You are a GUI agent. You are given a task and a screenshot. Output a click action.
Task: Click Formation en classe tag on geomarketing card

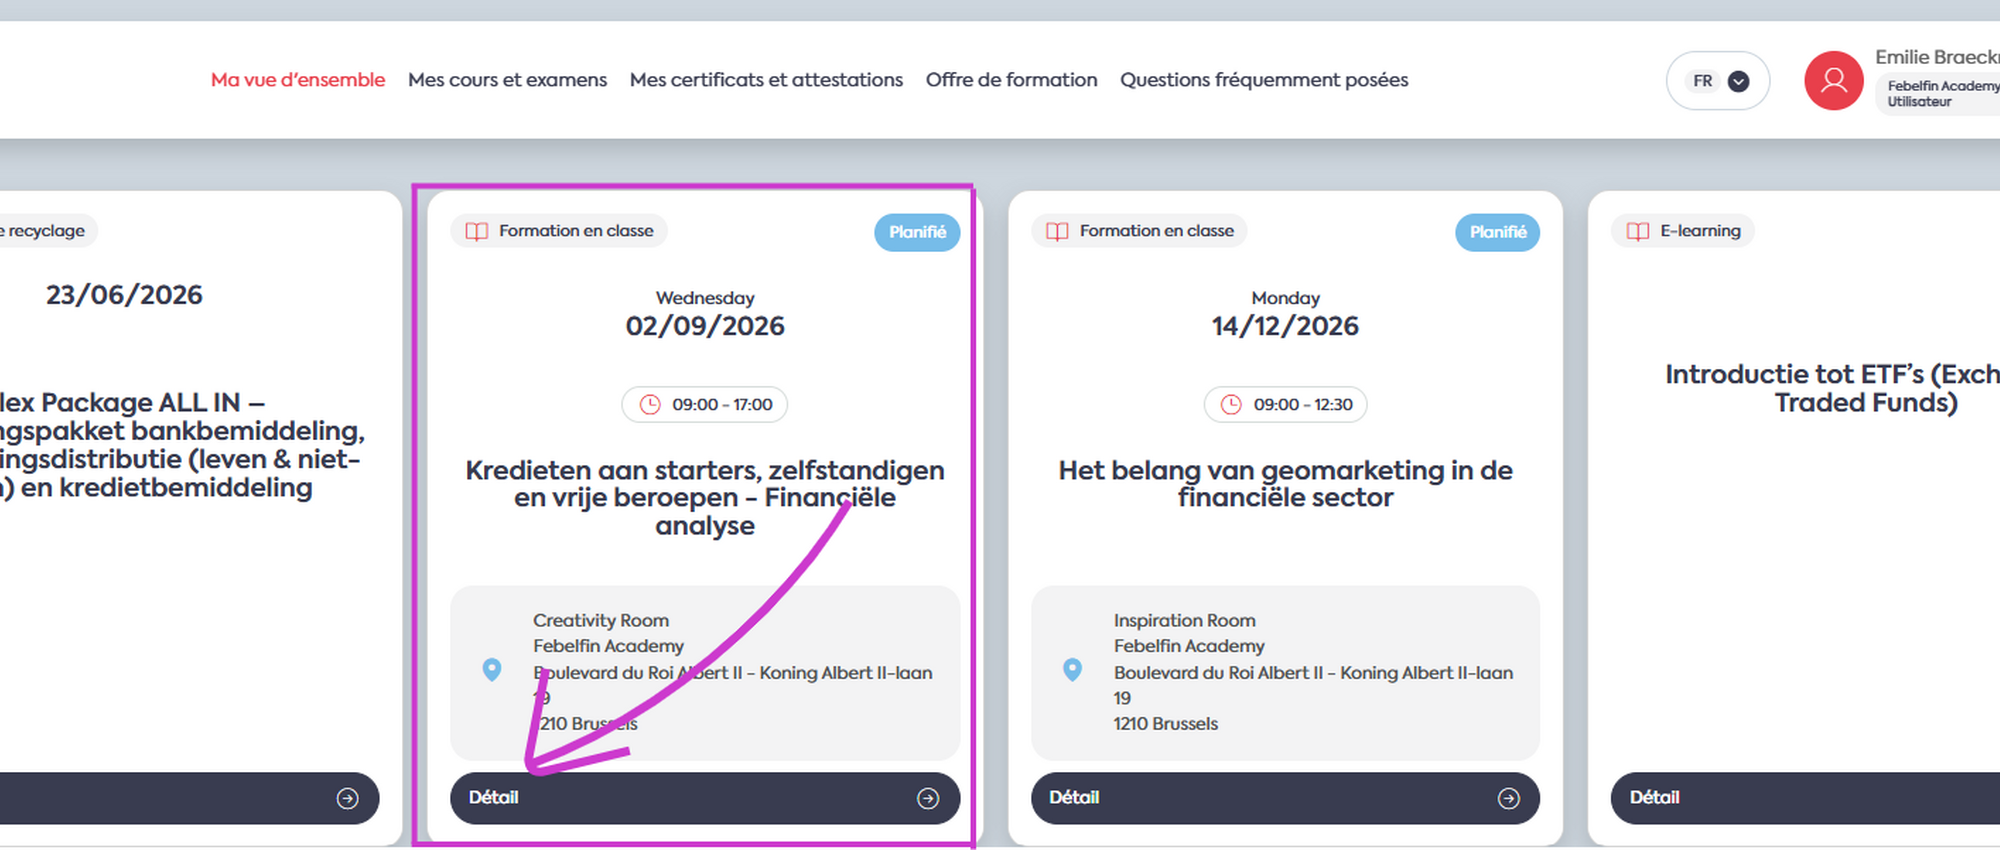point(1140,231)
